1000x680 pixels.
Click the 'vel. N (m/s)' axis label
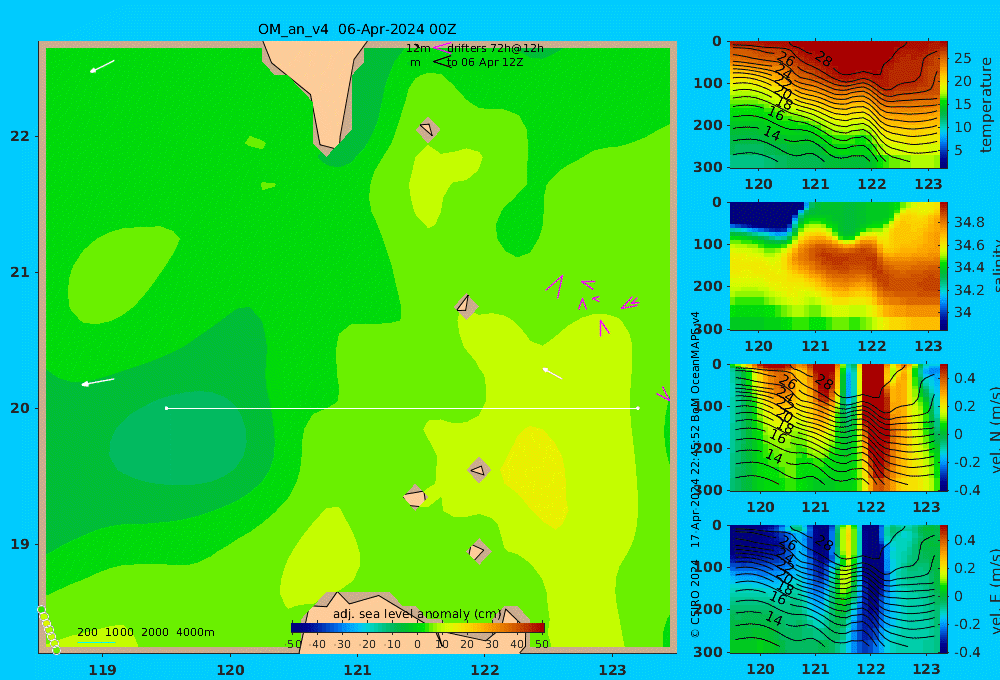[x=994, y=430]
